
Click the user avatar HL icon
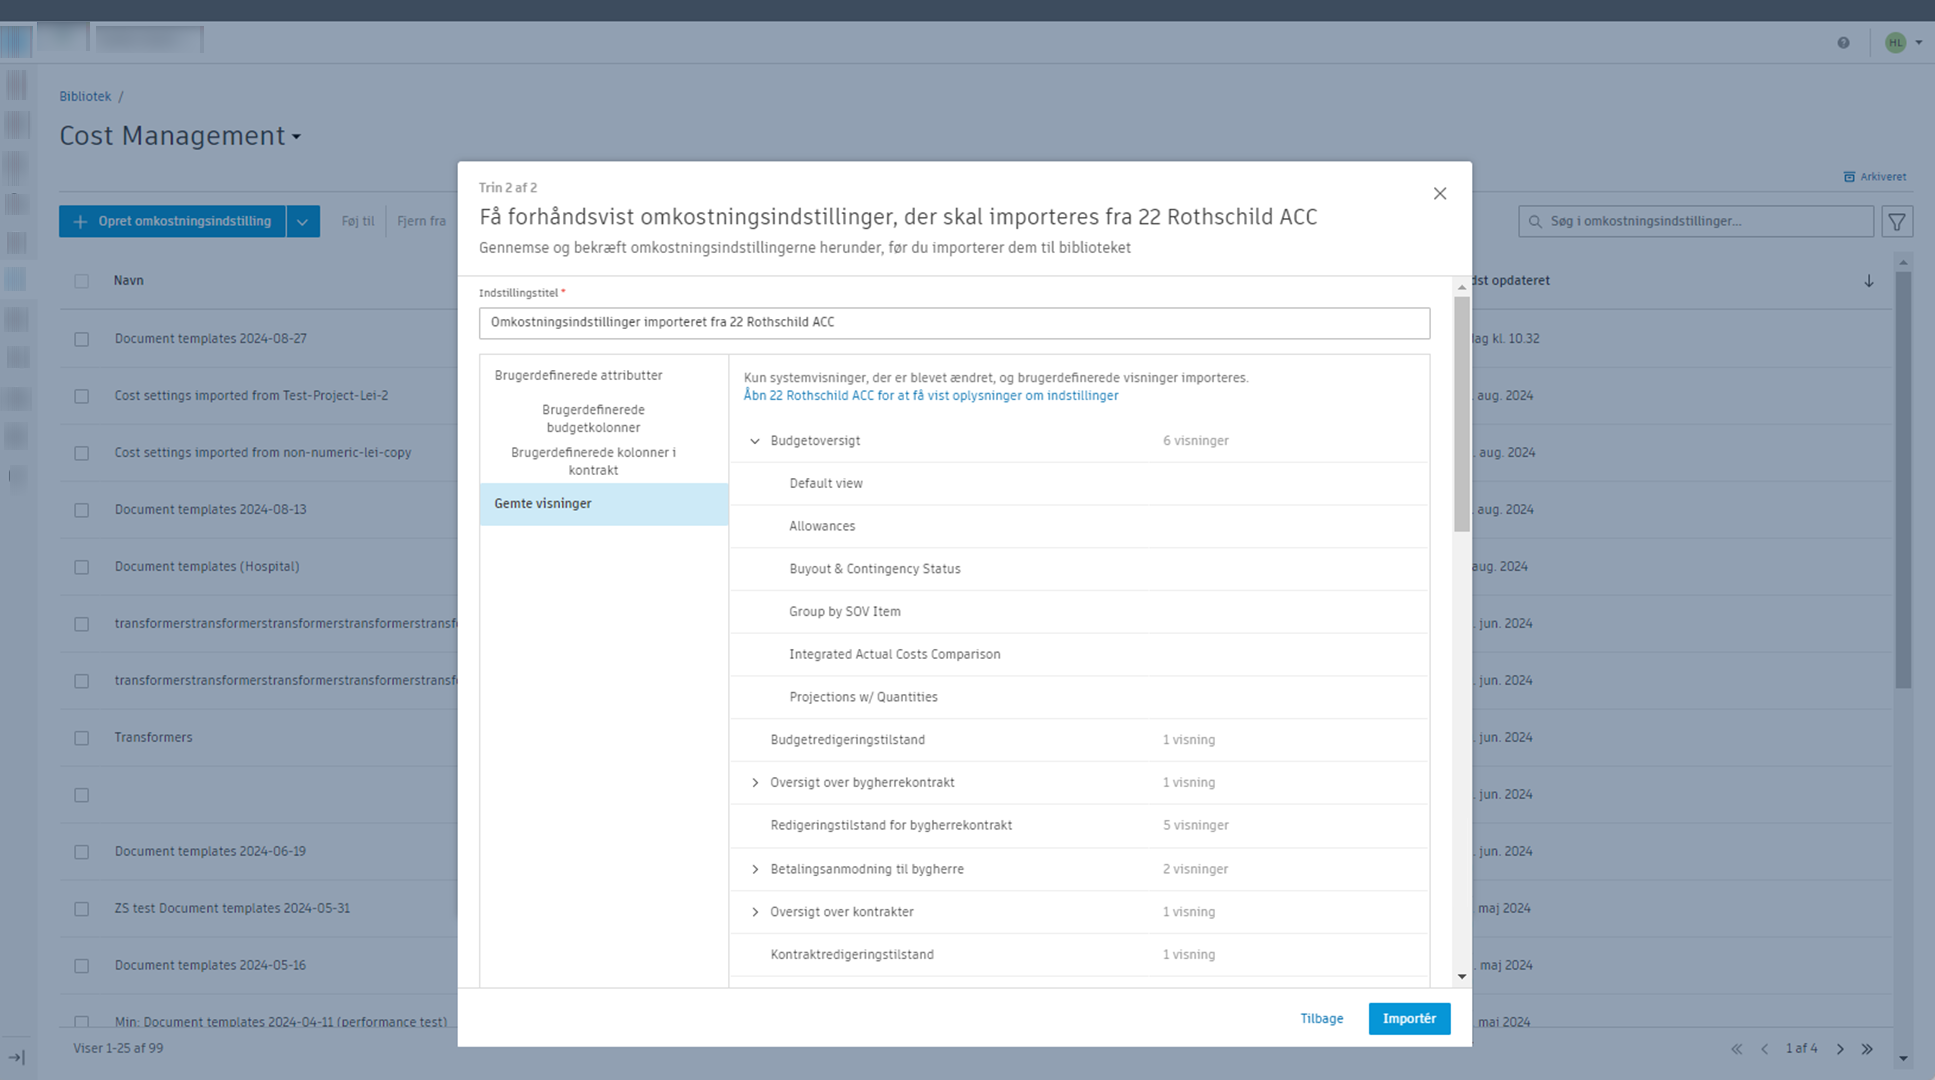coord(1895,42)
